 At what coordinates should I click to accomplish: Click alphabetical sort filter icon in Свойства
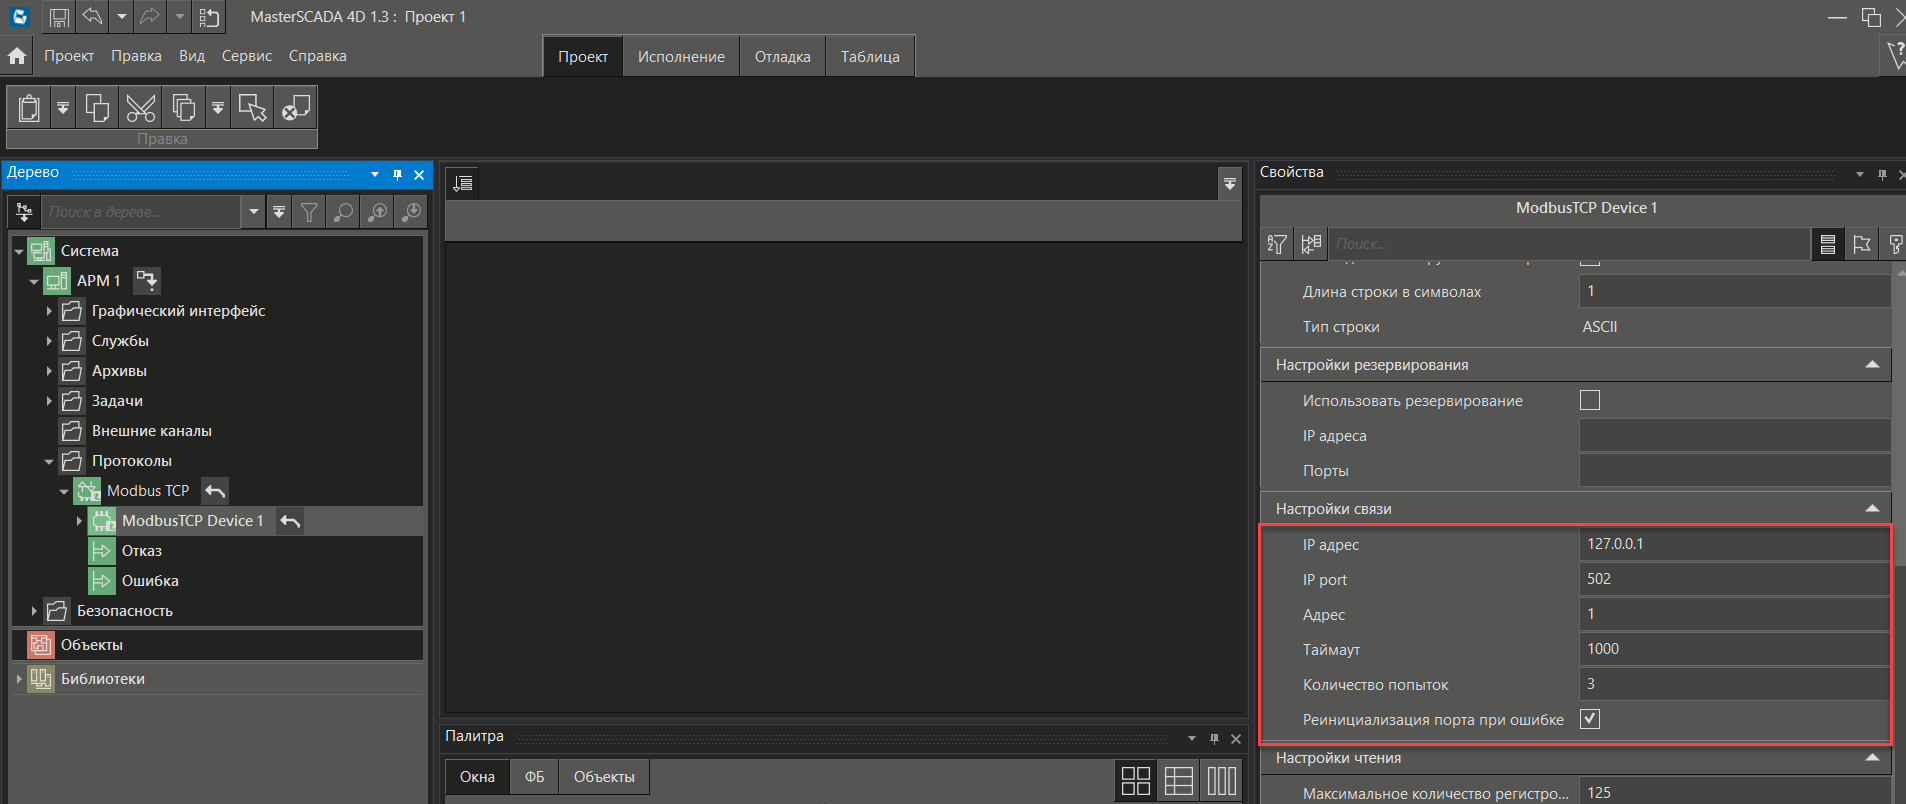pyautogui.click(x=1277, y=244)
